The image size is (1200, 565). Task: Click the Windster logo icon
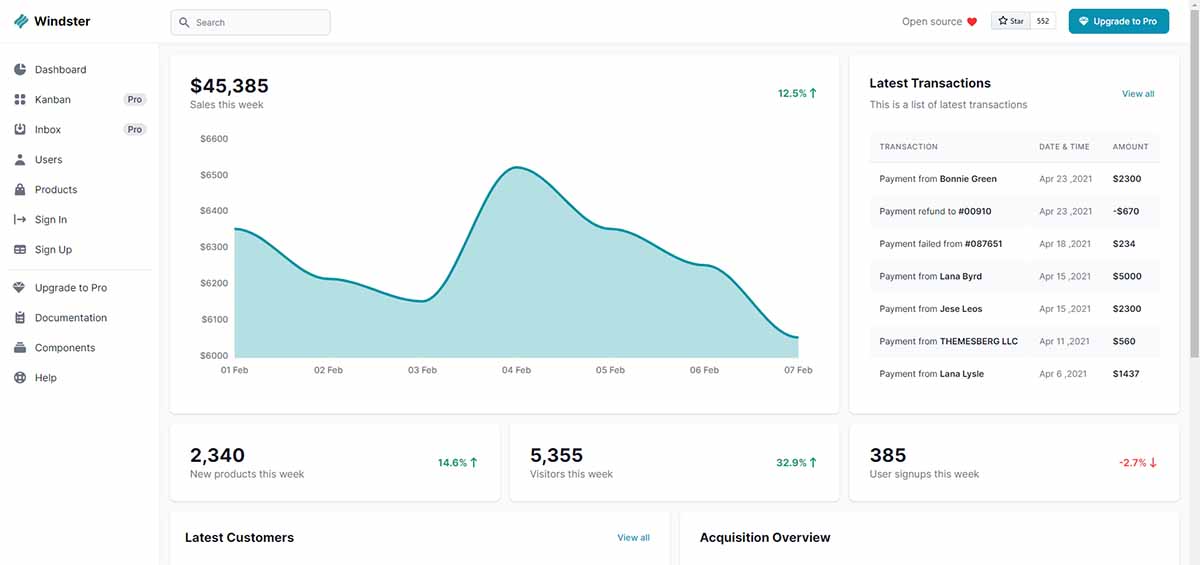[21, 21]
